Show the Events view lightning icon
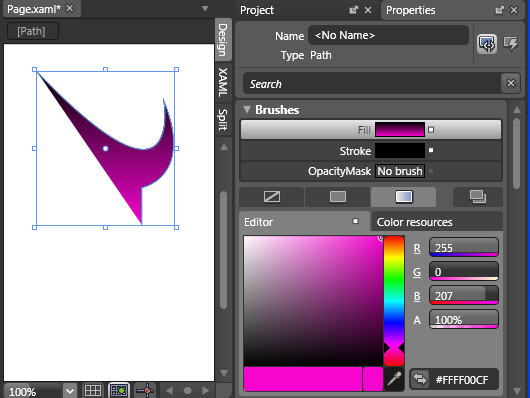 (x=511, y=43)
